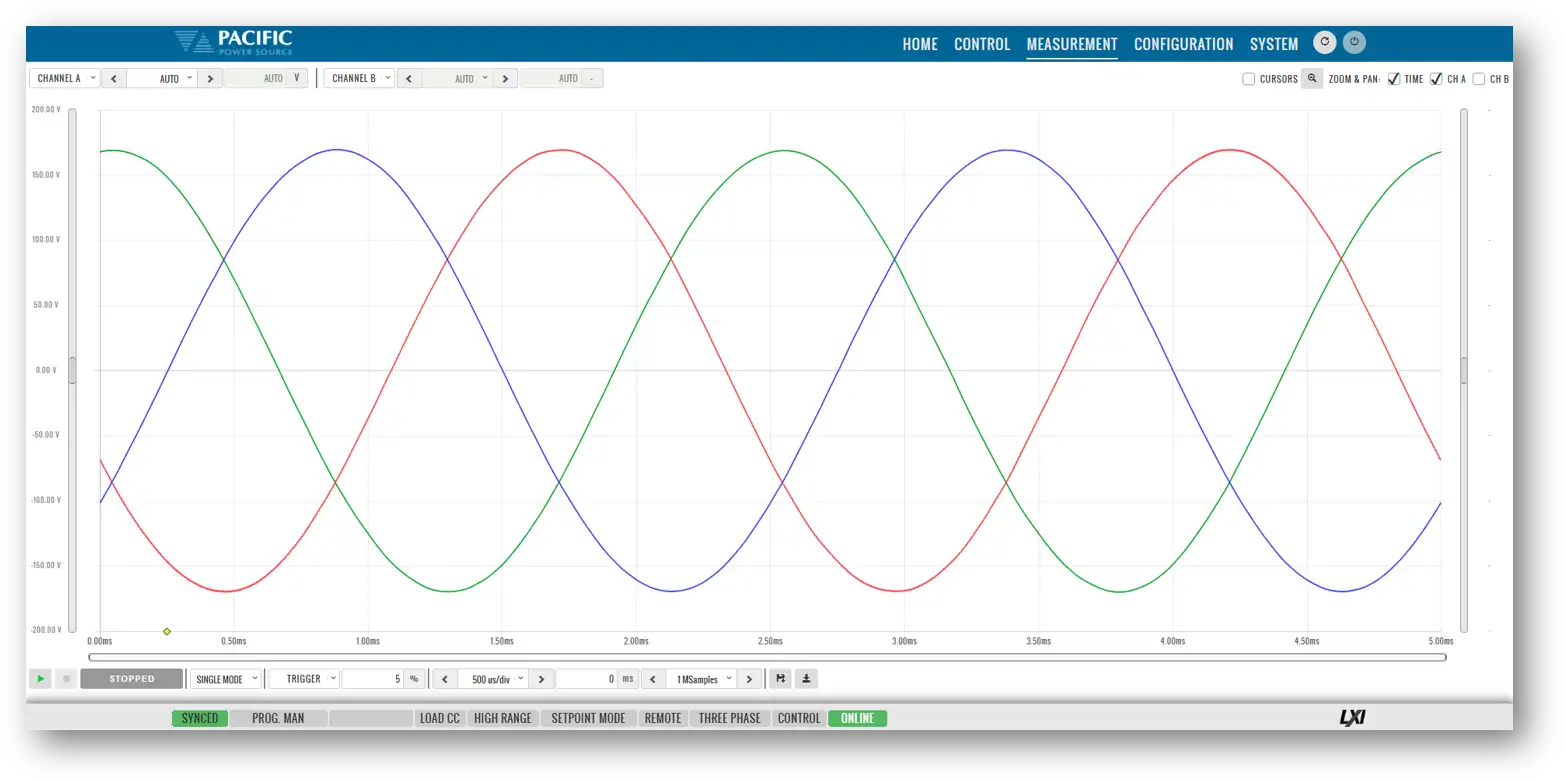Image resolution: width=1565 pixels, height=782 pixels.
Task: Uncheck the Time zoom and pan checkbox
Action: click(x=1393, y=79)
